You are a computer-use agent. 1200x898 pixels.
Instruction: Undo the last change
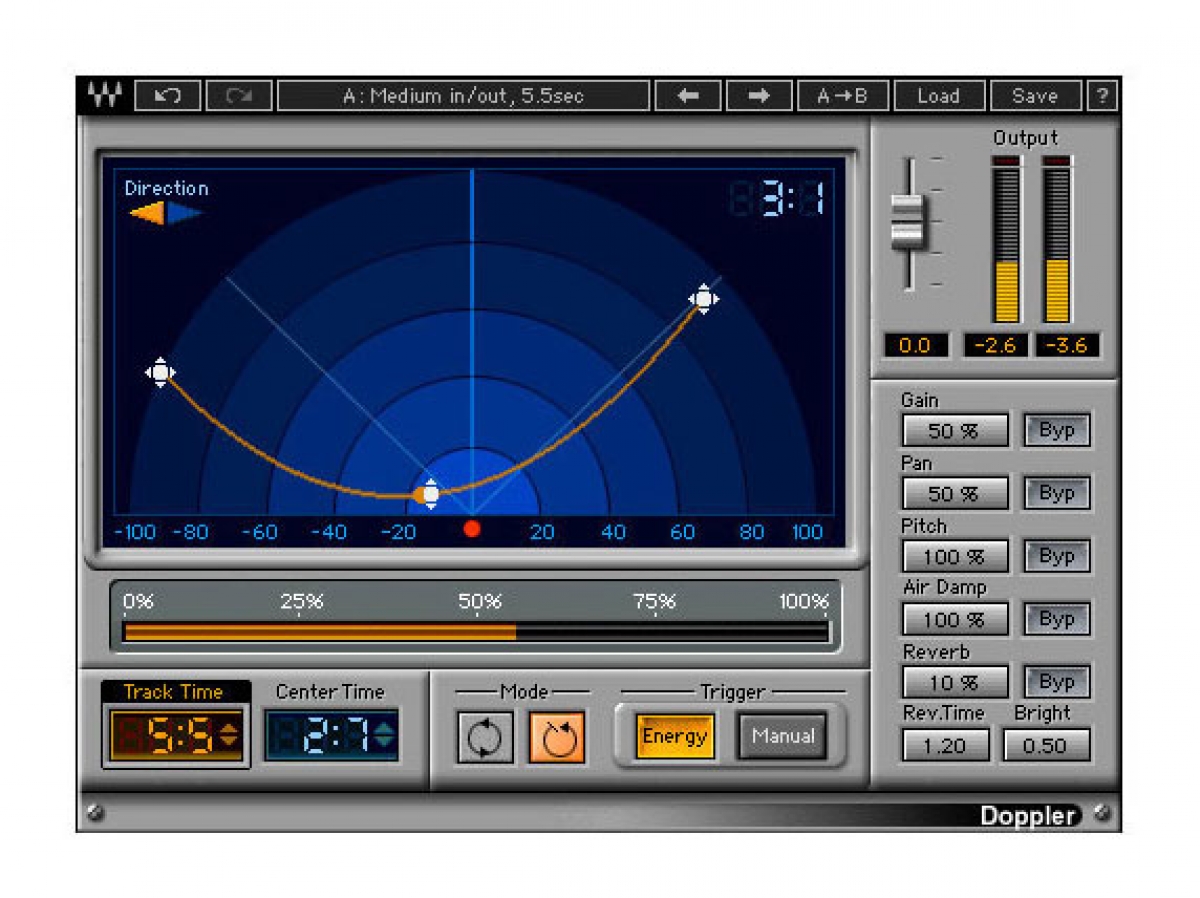coord(167,96)
